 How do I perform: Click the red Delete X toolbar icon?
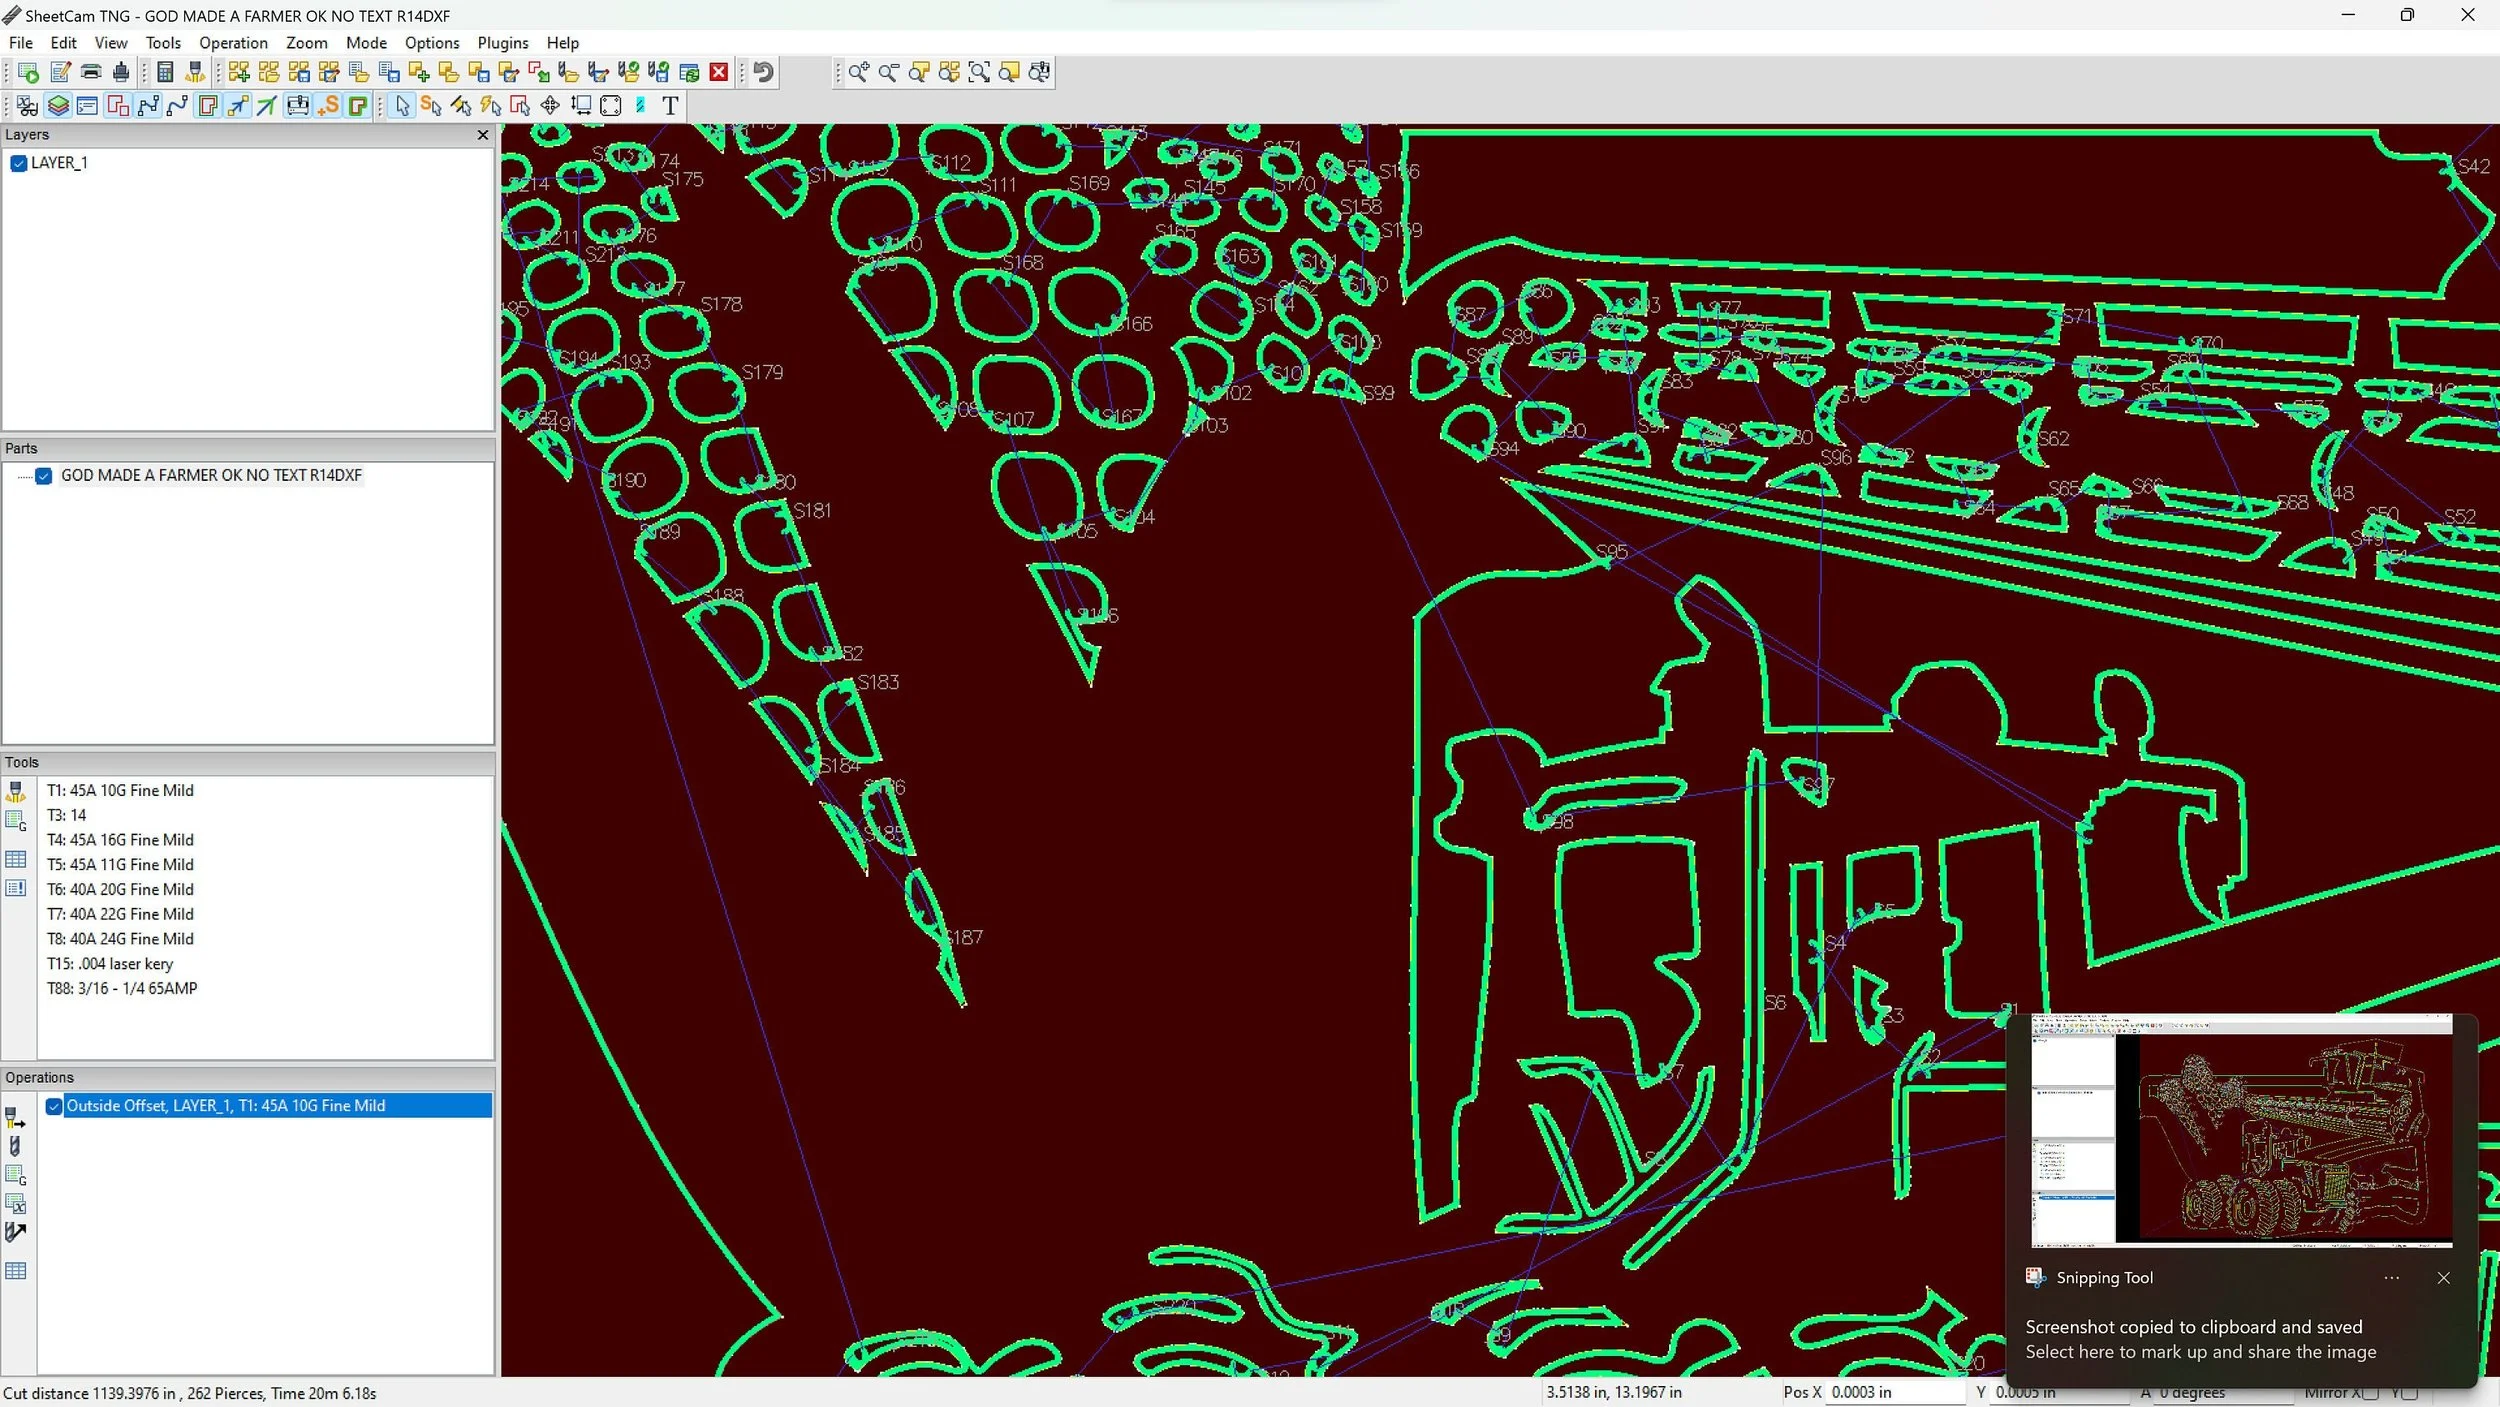[x=718, y=72]
